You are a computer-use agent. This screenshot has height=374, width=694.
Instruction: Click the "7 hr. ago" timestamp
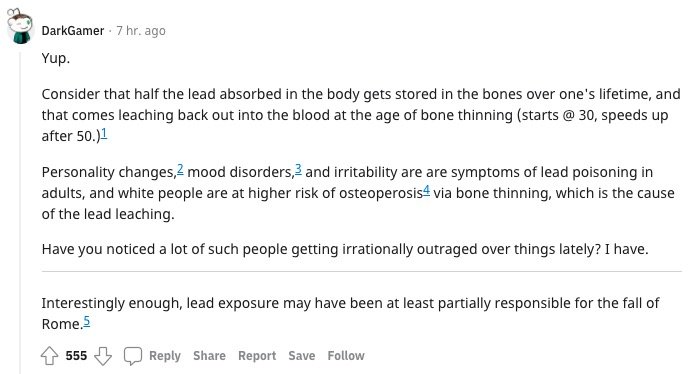click(141, 31)
